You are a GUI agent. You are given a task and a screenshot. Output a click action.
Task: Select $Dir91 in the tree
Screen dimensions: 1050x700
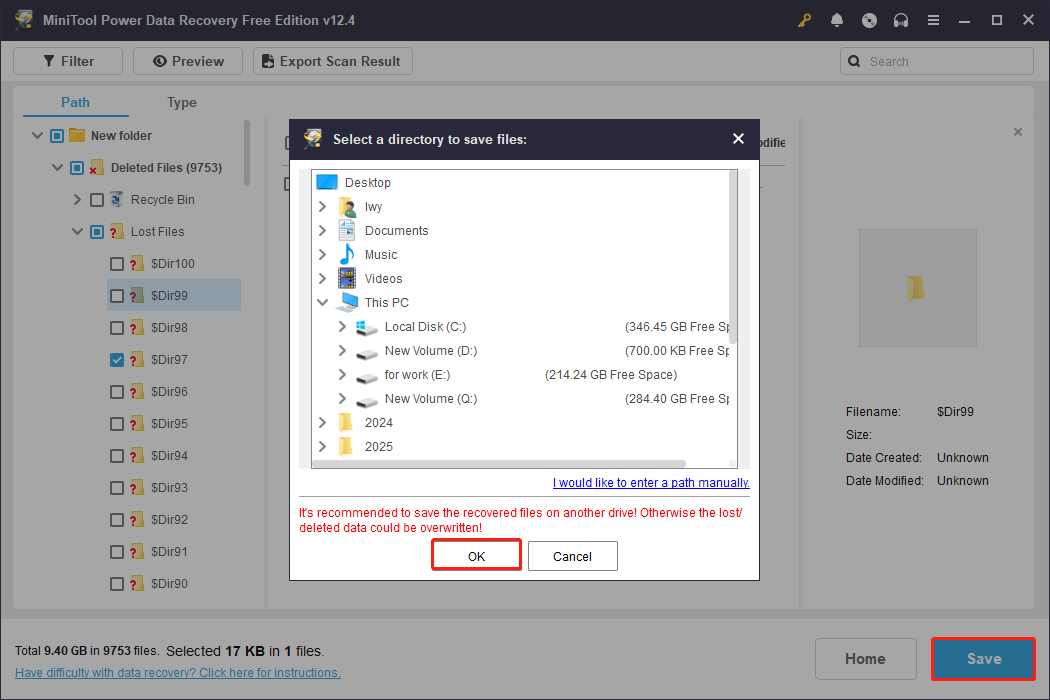point(169,552)
